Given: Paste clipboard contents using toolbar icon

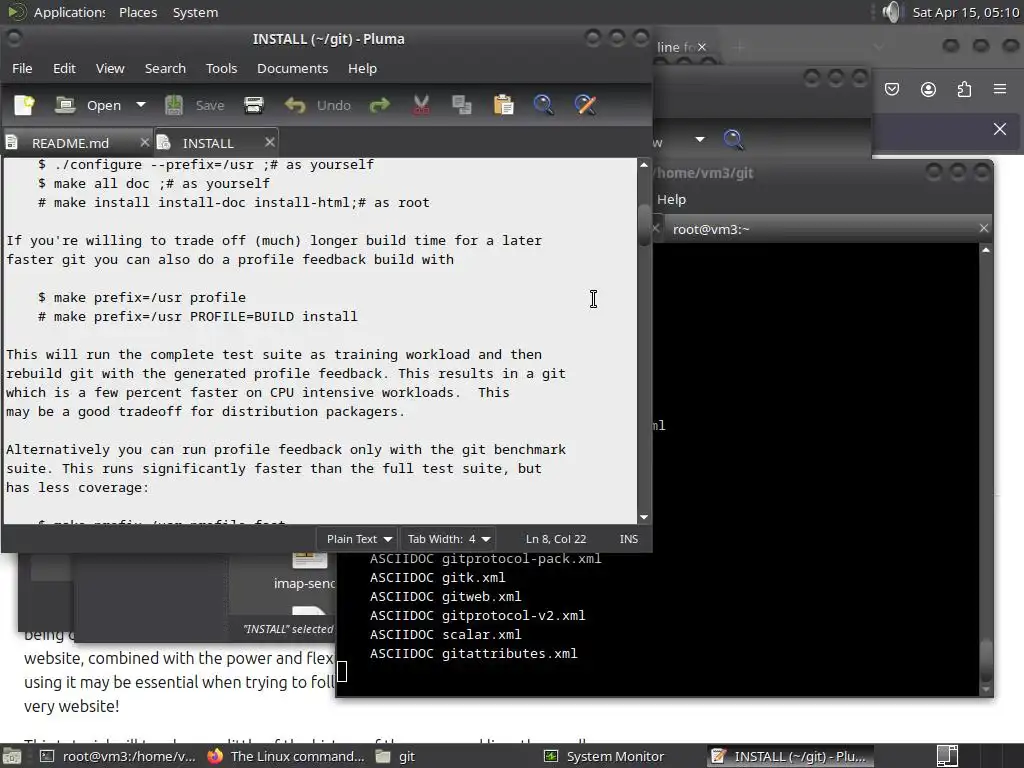Looking at the screenshot, I should (x=503, y=105).
